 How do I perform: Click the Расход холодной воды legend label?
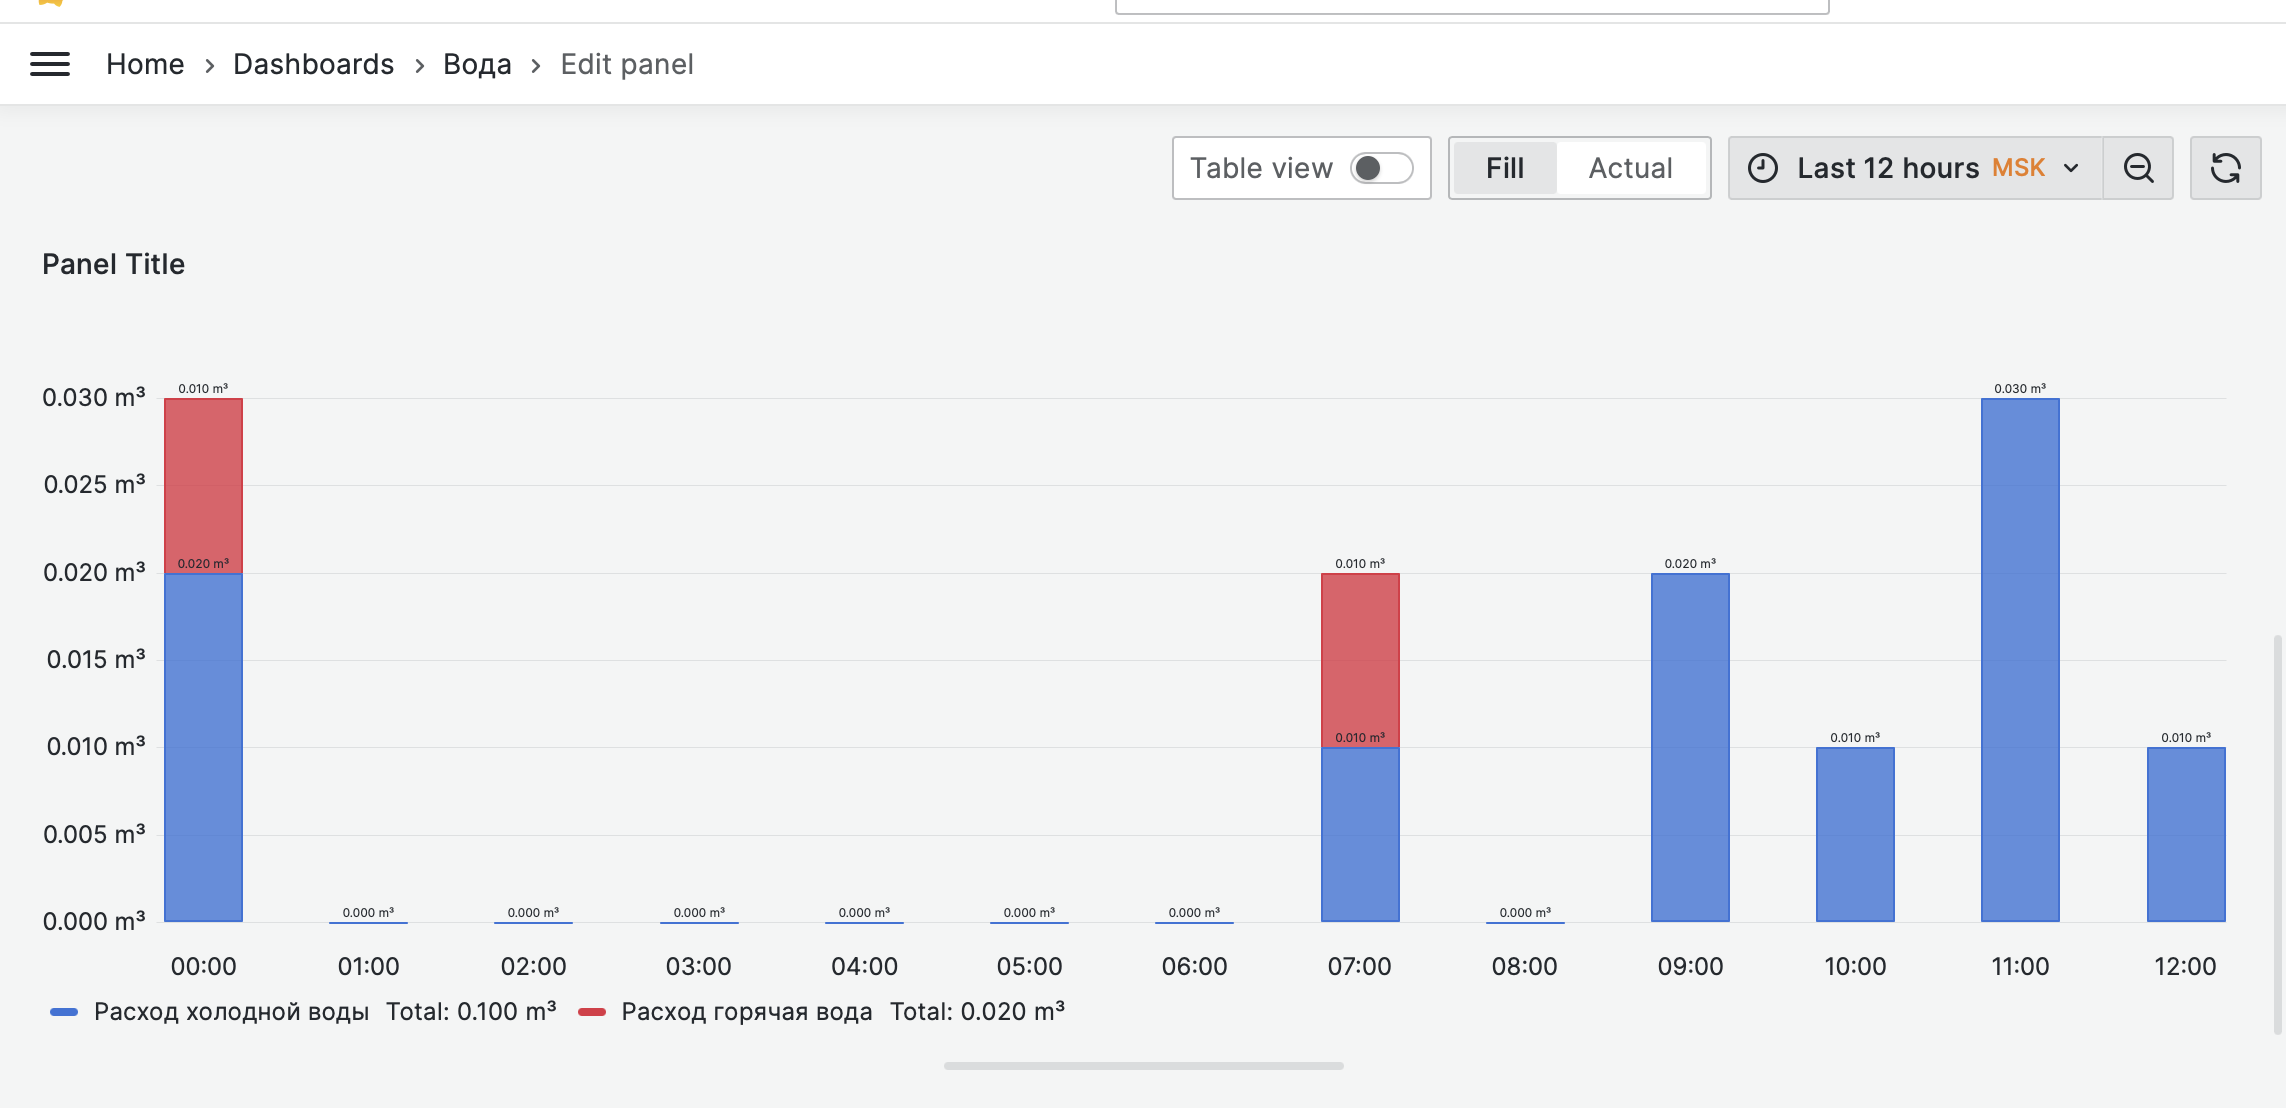231,1012
